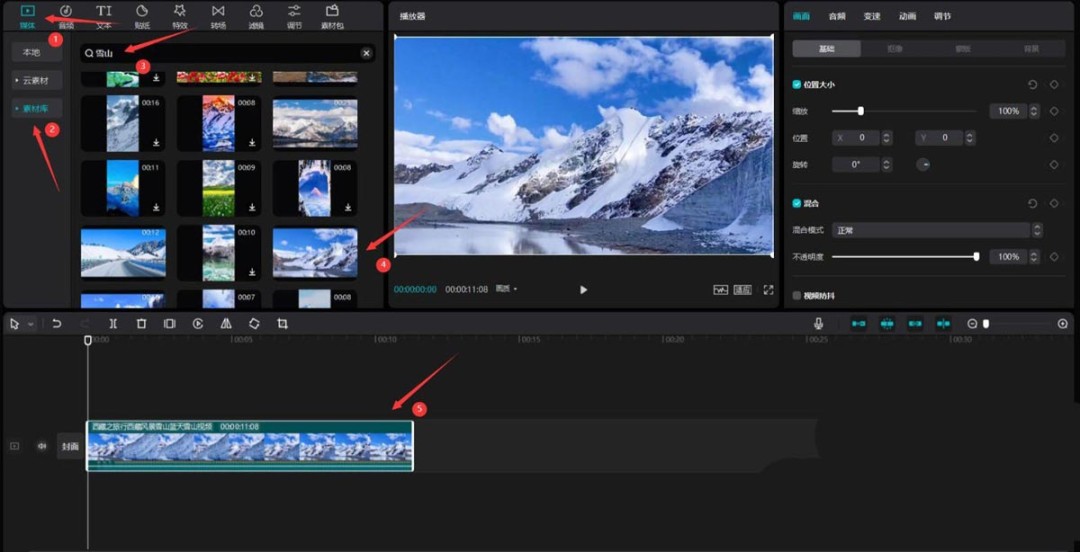This screenshot has height=552, width=1080.
Task: Switch to the 变速 (Speed) tab
Action: click(872, 16)
